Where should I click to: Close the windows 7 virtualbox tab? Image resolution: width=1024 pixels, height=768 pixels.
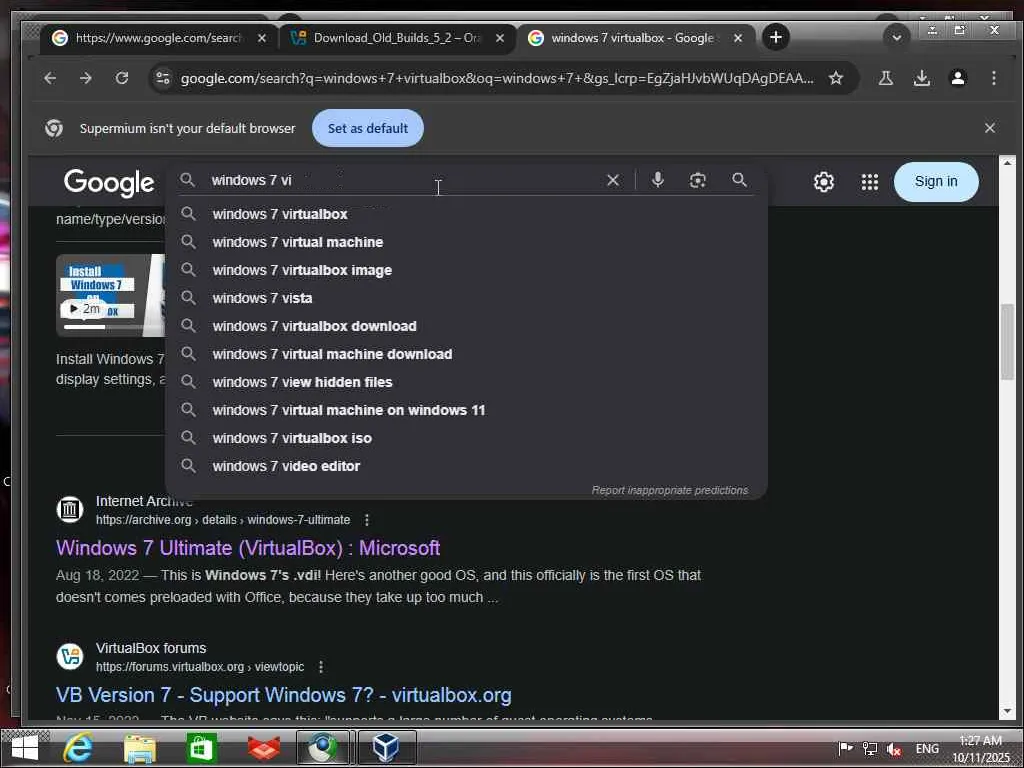737,38
